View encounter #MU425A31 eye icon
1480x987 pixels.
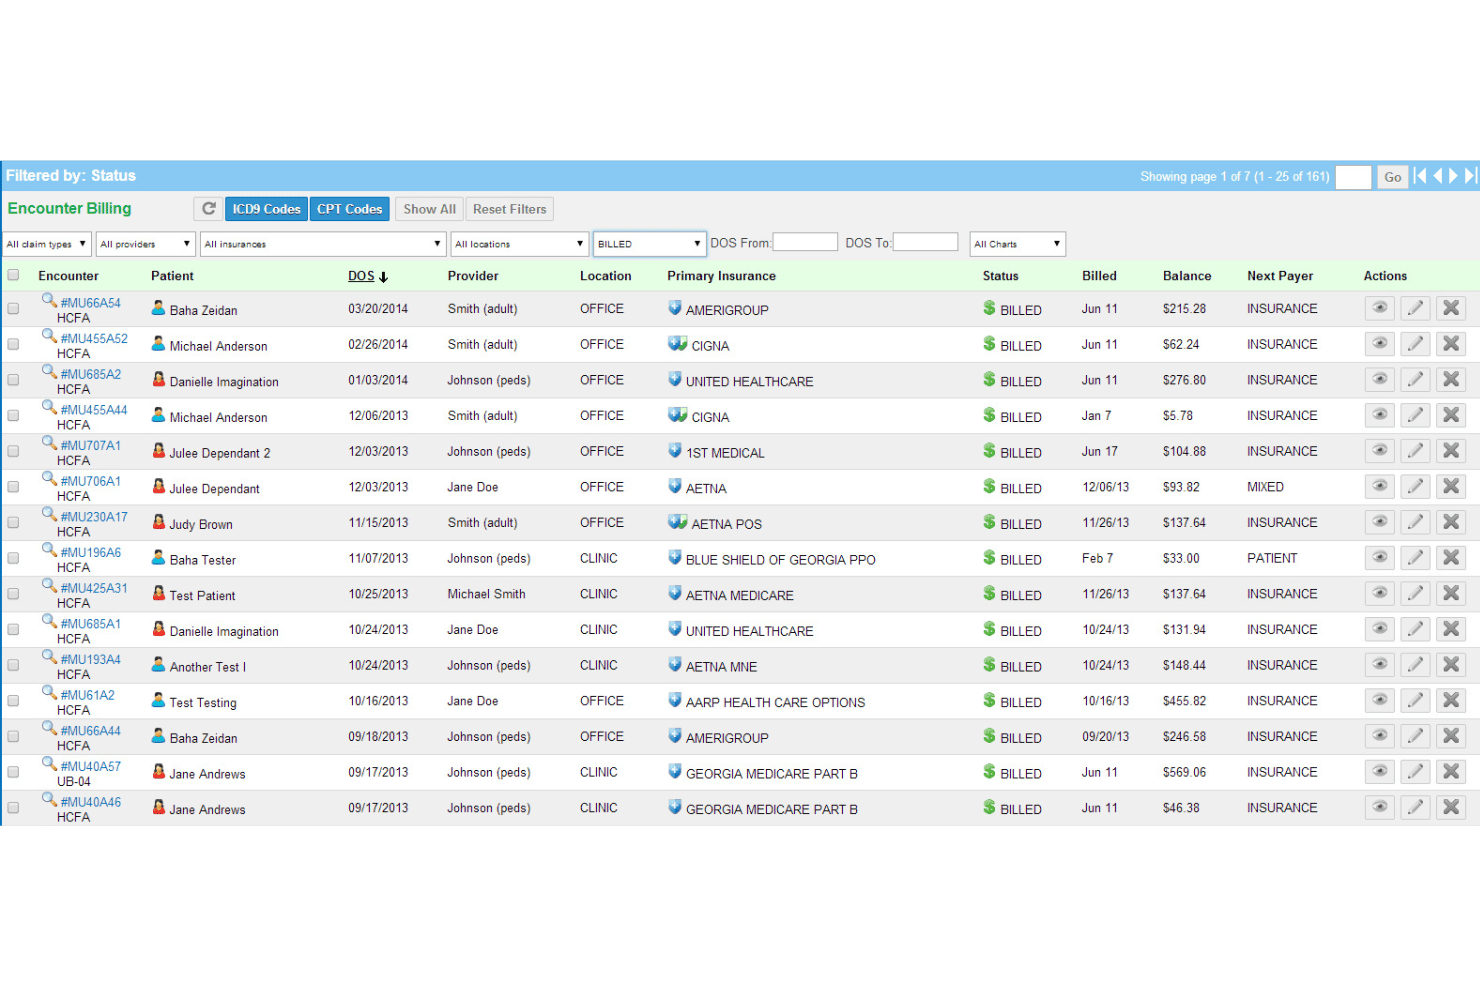1379,594
